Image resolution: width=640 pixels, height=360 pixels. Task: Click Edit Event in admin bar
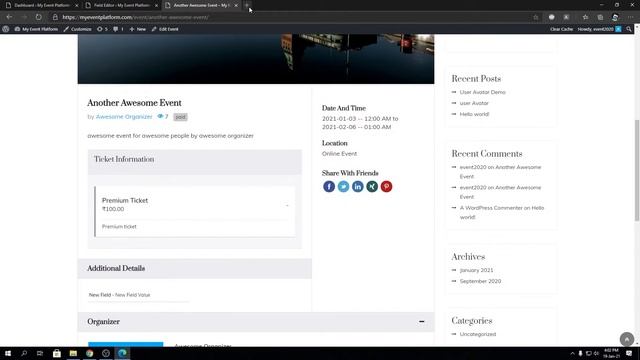[x=165, y=29]
